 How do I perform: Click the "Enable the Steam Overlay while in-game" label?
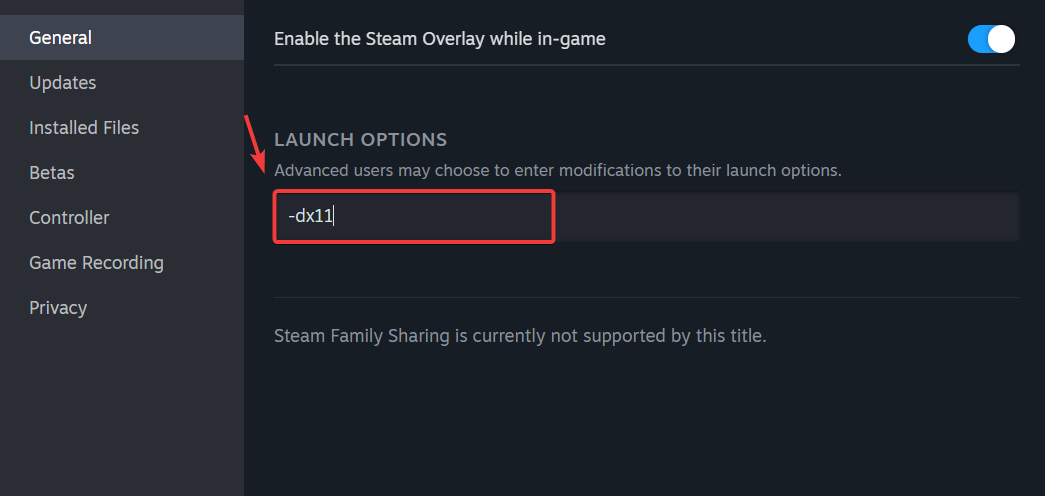pos(440,39)
